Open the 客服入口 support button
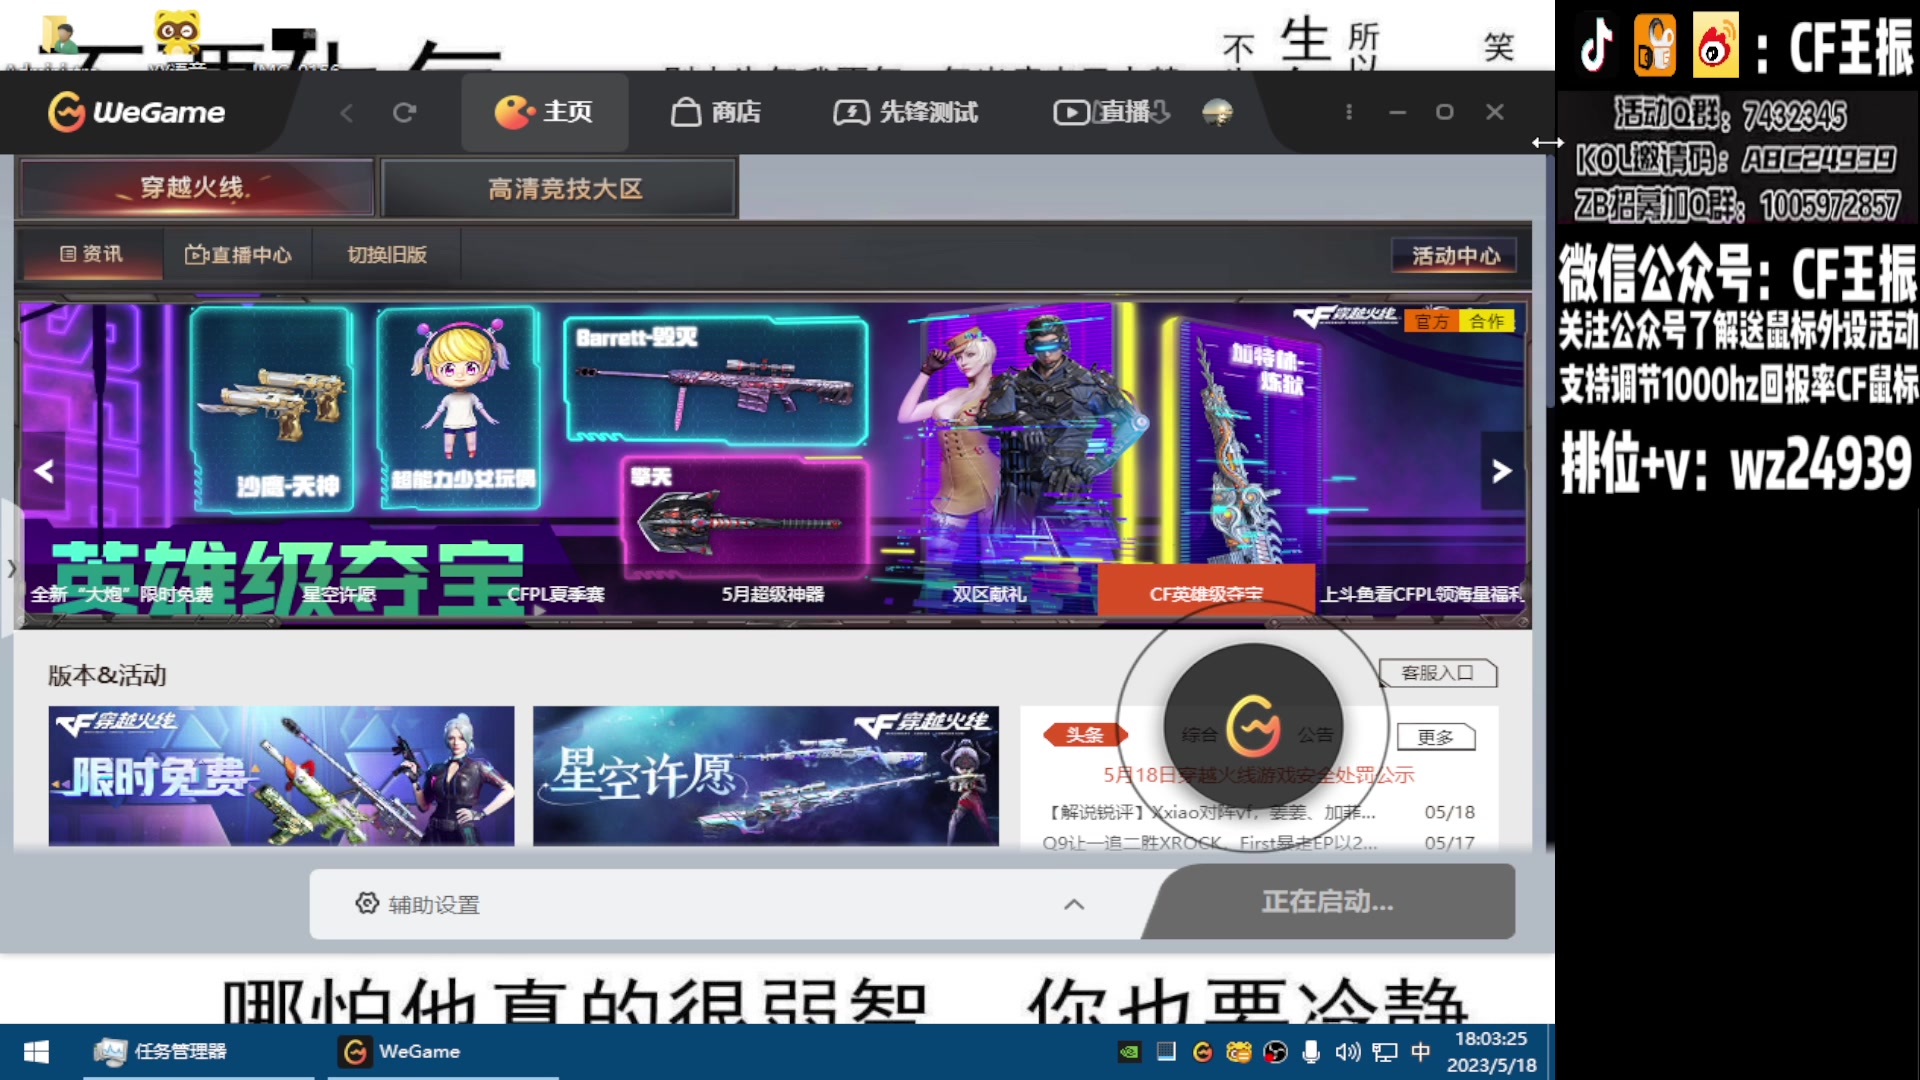The height and width of the screenshot is (1080, 1920). pyautogui.click(x=1437, y=673)
